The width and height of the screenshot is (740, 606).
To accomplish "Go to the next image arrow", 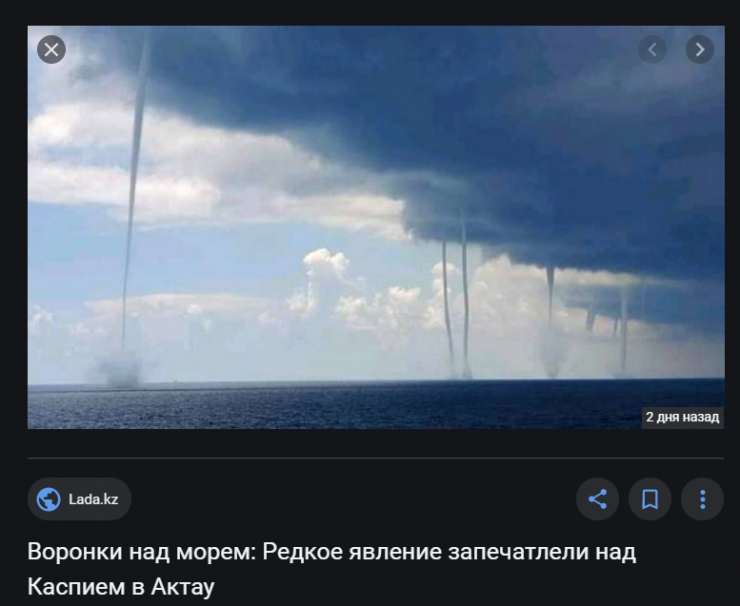I will point(699,49).
